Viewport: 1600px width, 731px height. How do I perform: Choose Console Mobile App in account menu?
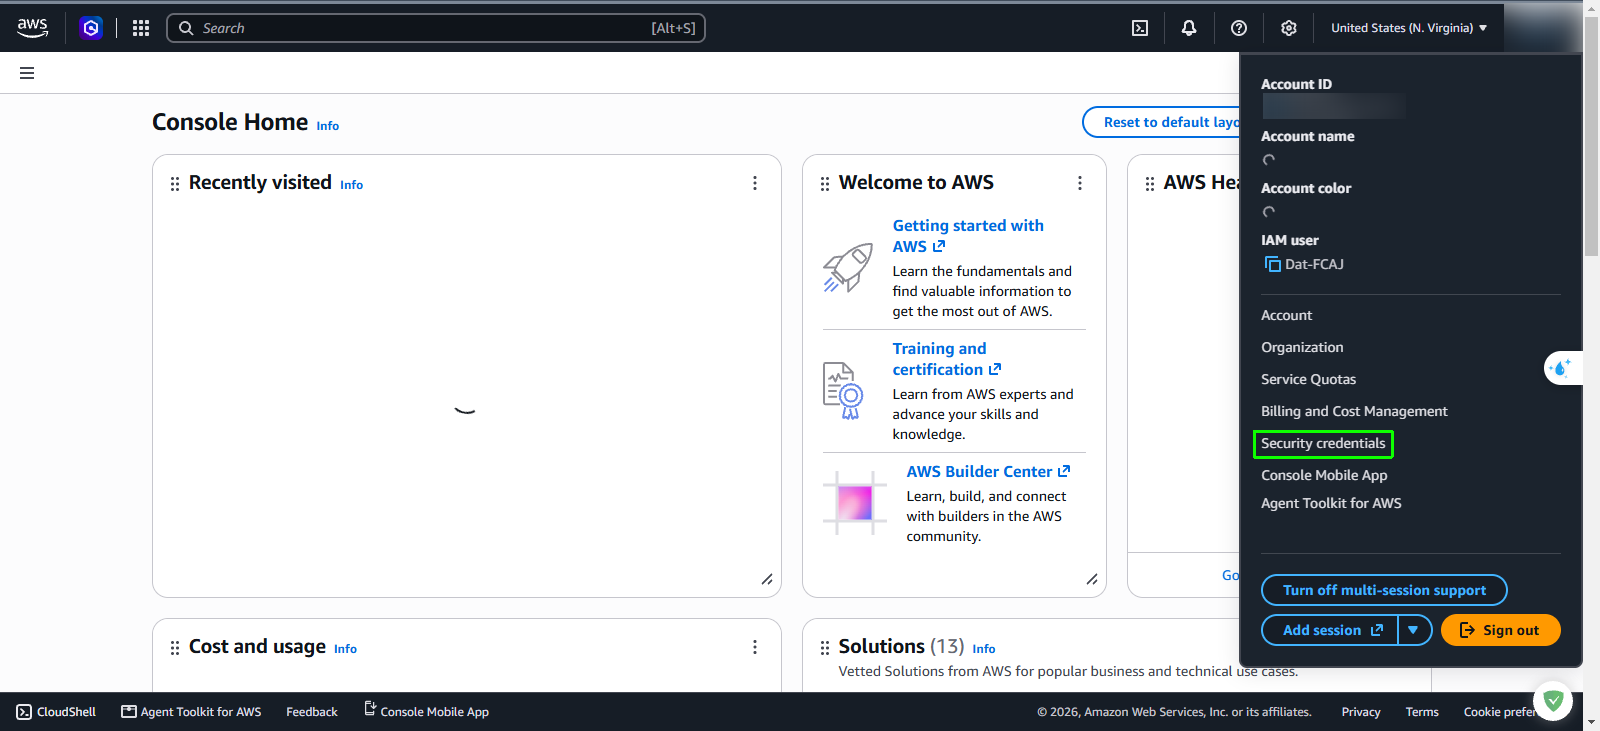[1324, 475]
